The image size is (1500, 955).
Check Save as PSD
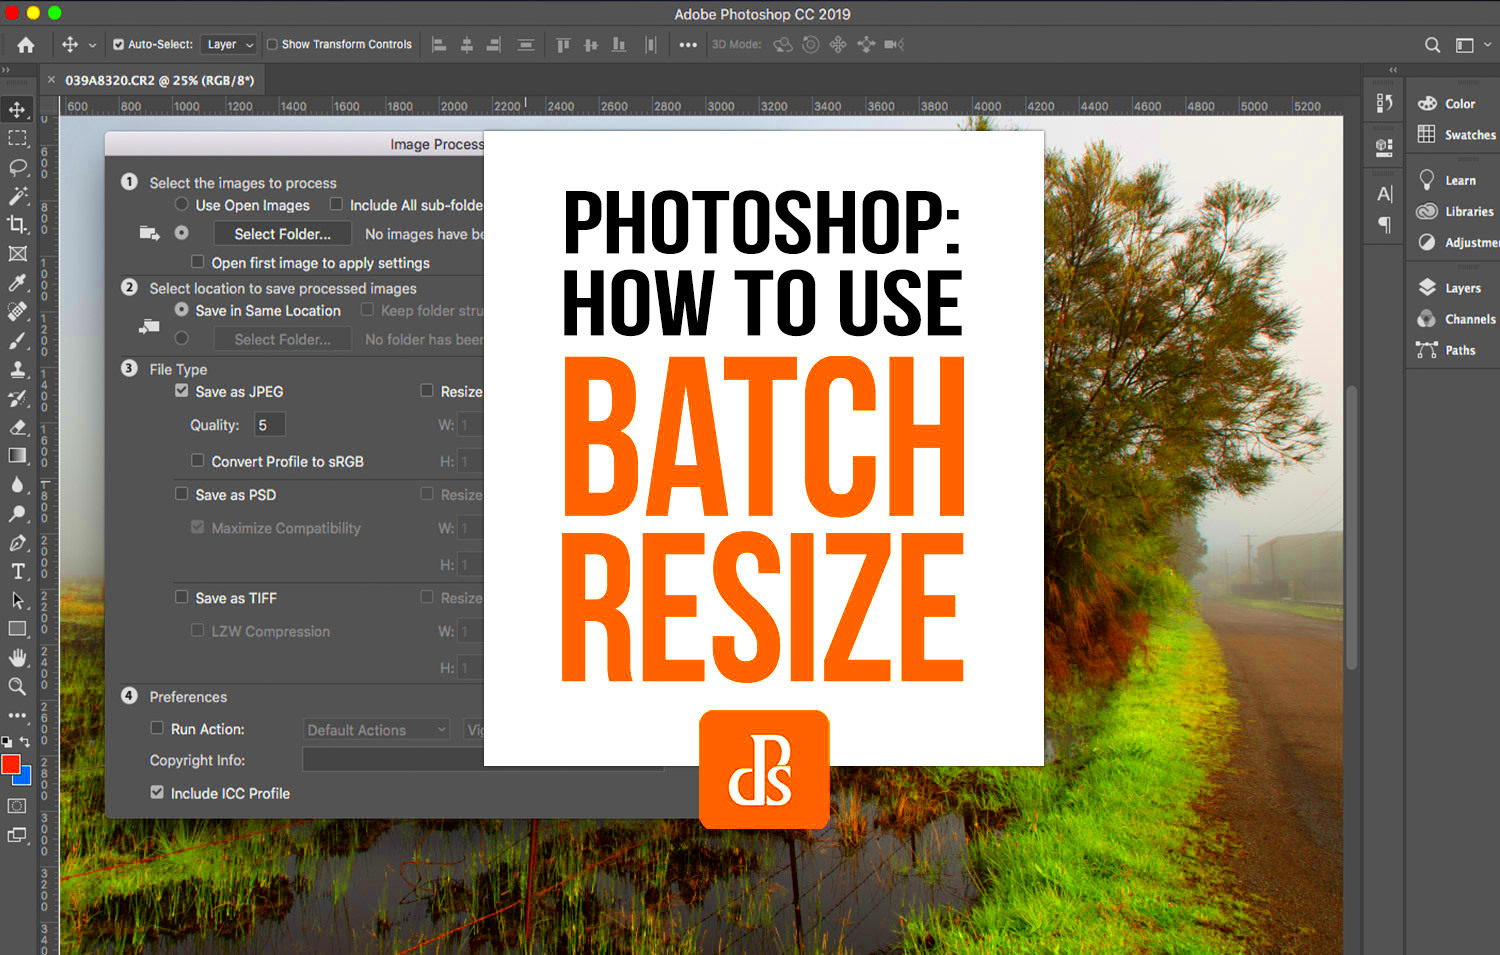pos(181,494)
